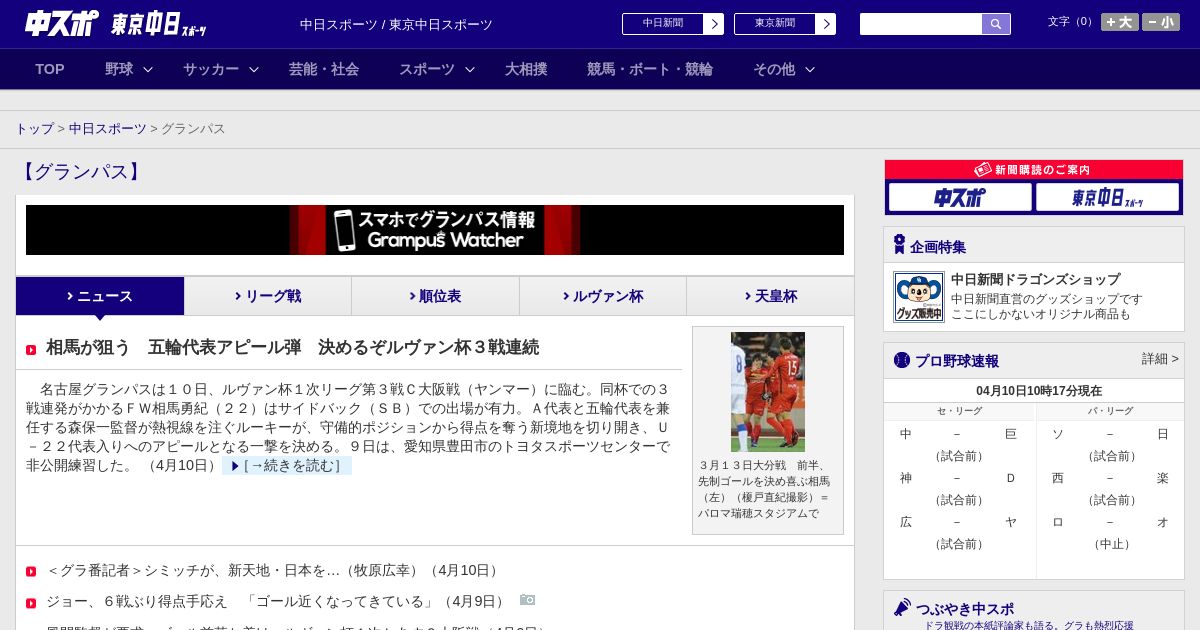Click the パ・リーグ column header
Viewport: 1200px width, 630px height.
(x=1110, y=411)
